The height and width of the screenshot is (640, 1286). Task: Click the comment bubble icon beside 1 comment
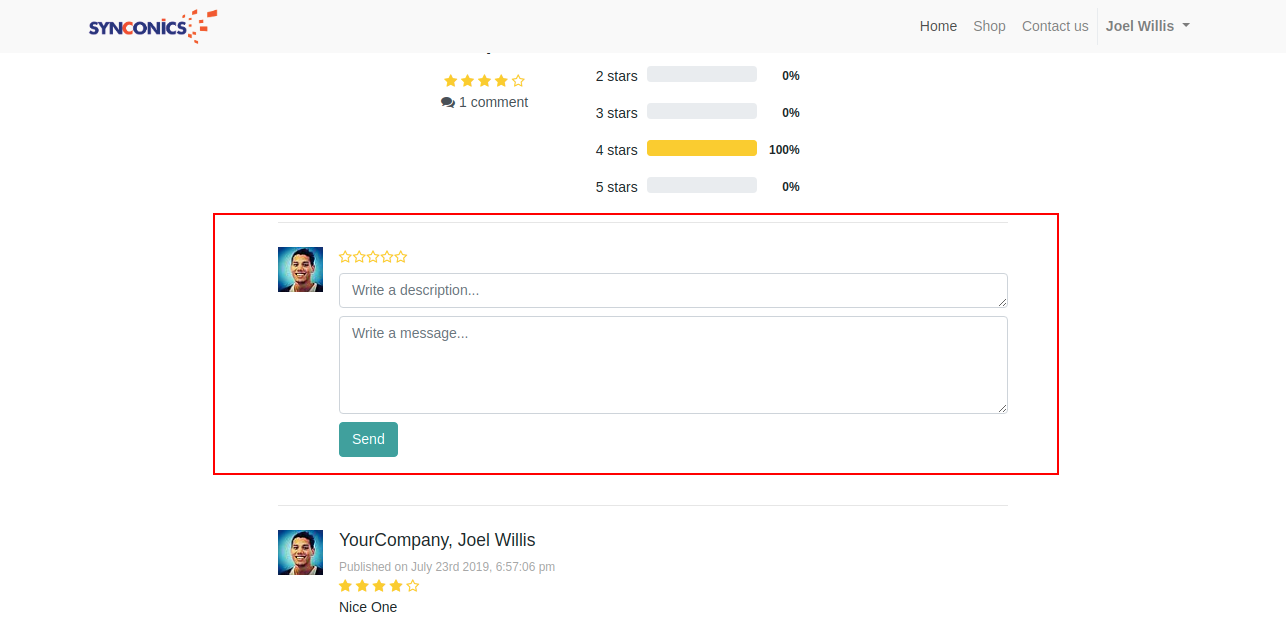448,103
